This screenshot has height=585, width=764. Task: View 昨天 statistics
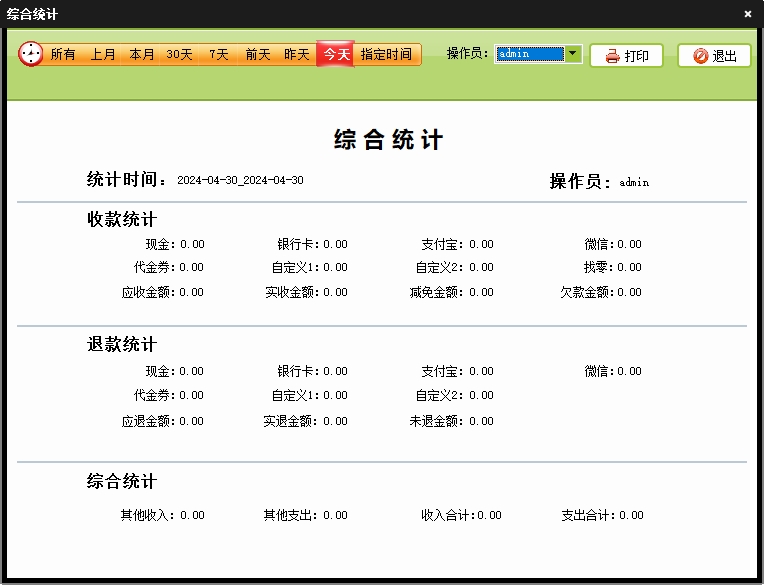point(296,55)
